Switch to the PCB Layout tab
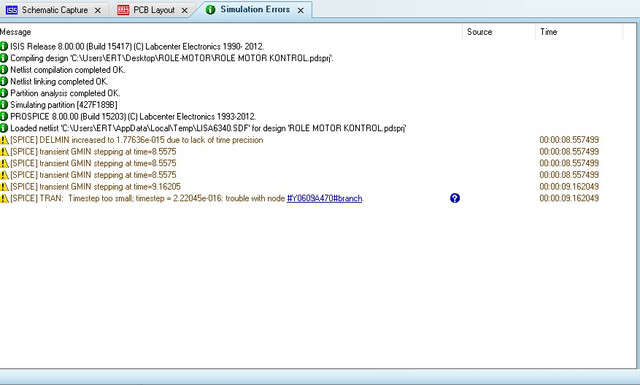Image resolution: width=640 pixels, height=385 pixels. (153, 10)
